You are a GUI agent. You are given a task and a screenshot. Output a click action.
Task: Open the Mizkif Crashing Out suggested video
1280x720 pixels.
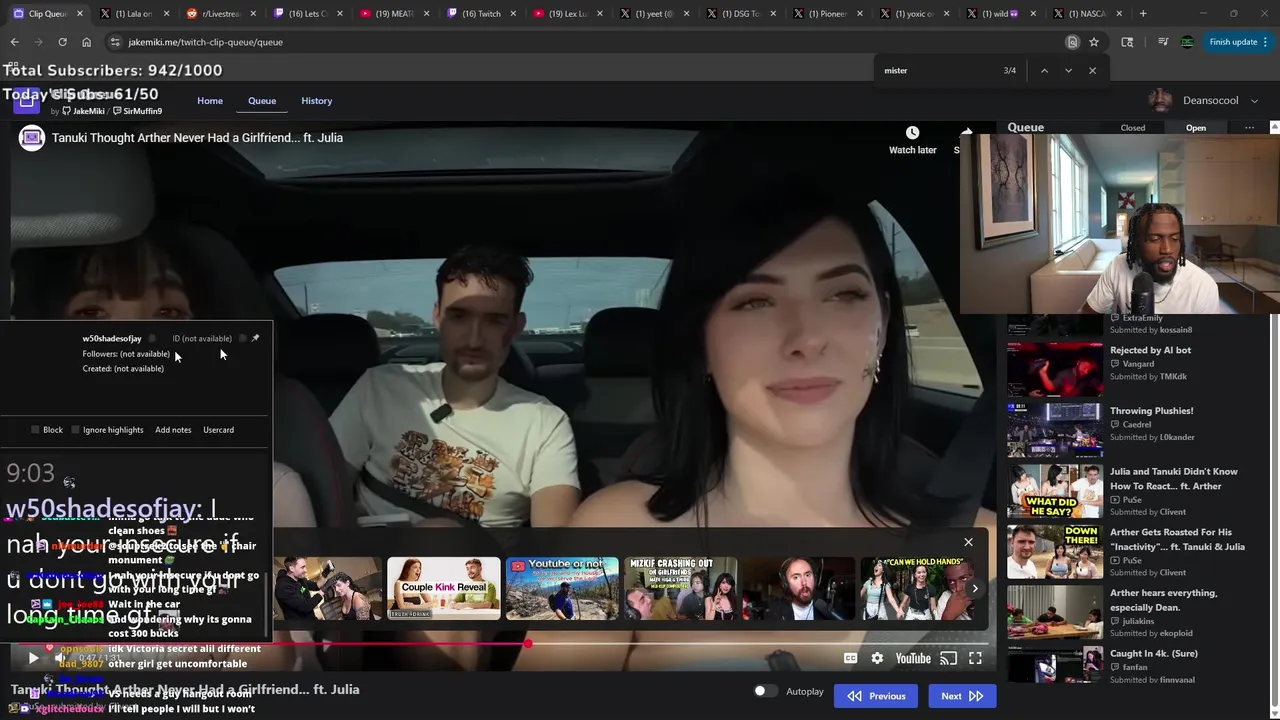(680, 588)
